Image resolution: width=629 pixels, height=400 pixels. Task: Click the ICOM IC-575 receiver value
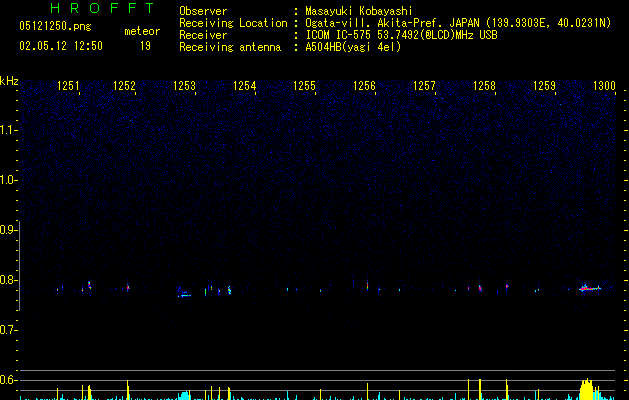coord(402,35)
